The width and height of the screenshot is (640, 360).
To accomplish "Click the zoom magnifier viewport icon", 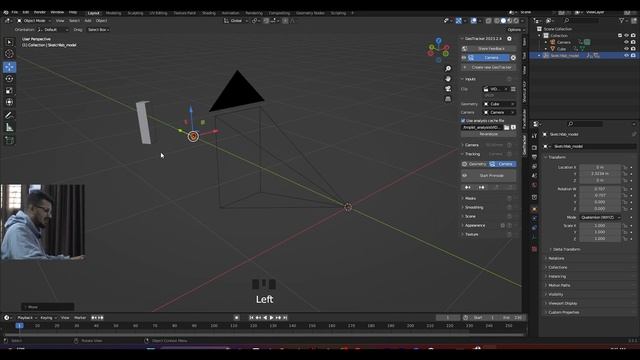I will 448,69.
